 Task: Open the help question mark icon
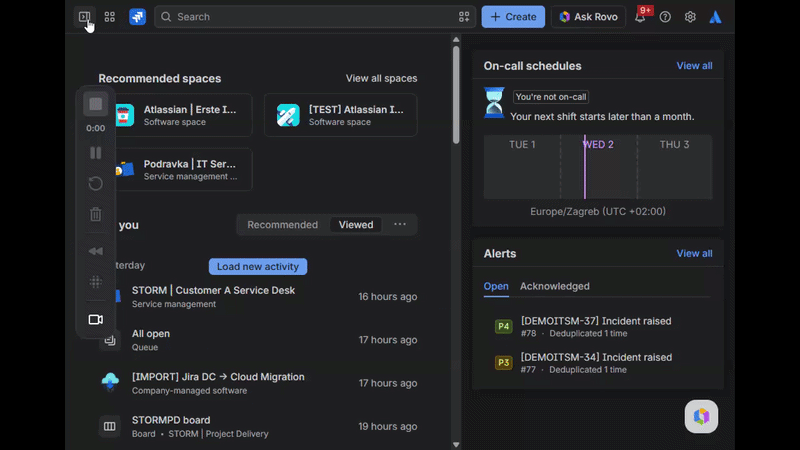[x=665, y=17]
